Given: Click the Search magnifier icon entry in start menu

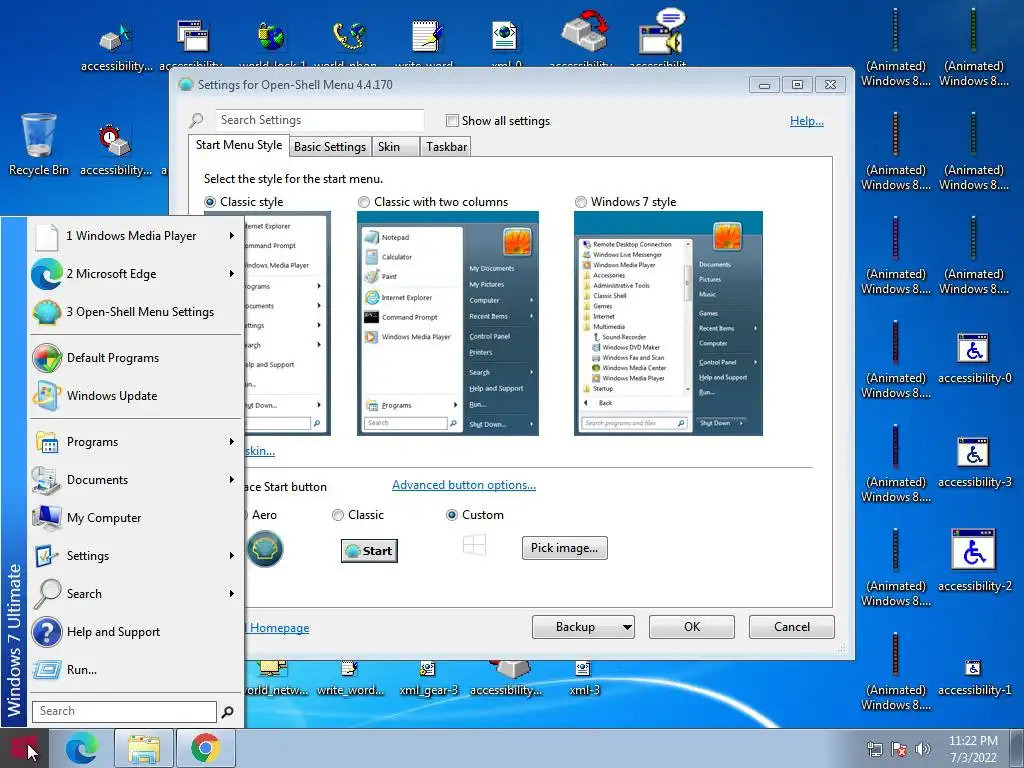Looking at the screenshot, I should [x=47, y=594].
